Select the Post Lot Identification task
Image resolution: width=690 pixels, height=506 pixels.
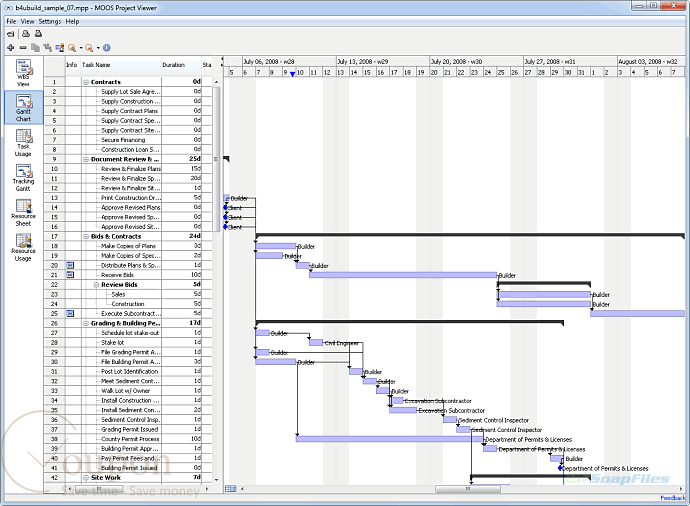(x=130, y=372)
